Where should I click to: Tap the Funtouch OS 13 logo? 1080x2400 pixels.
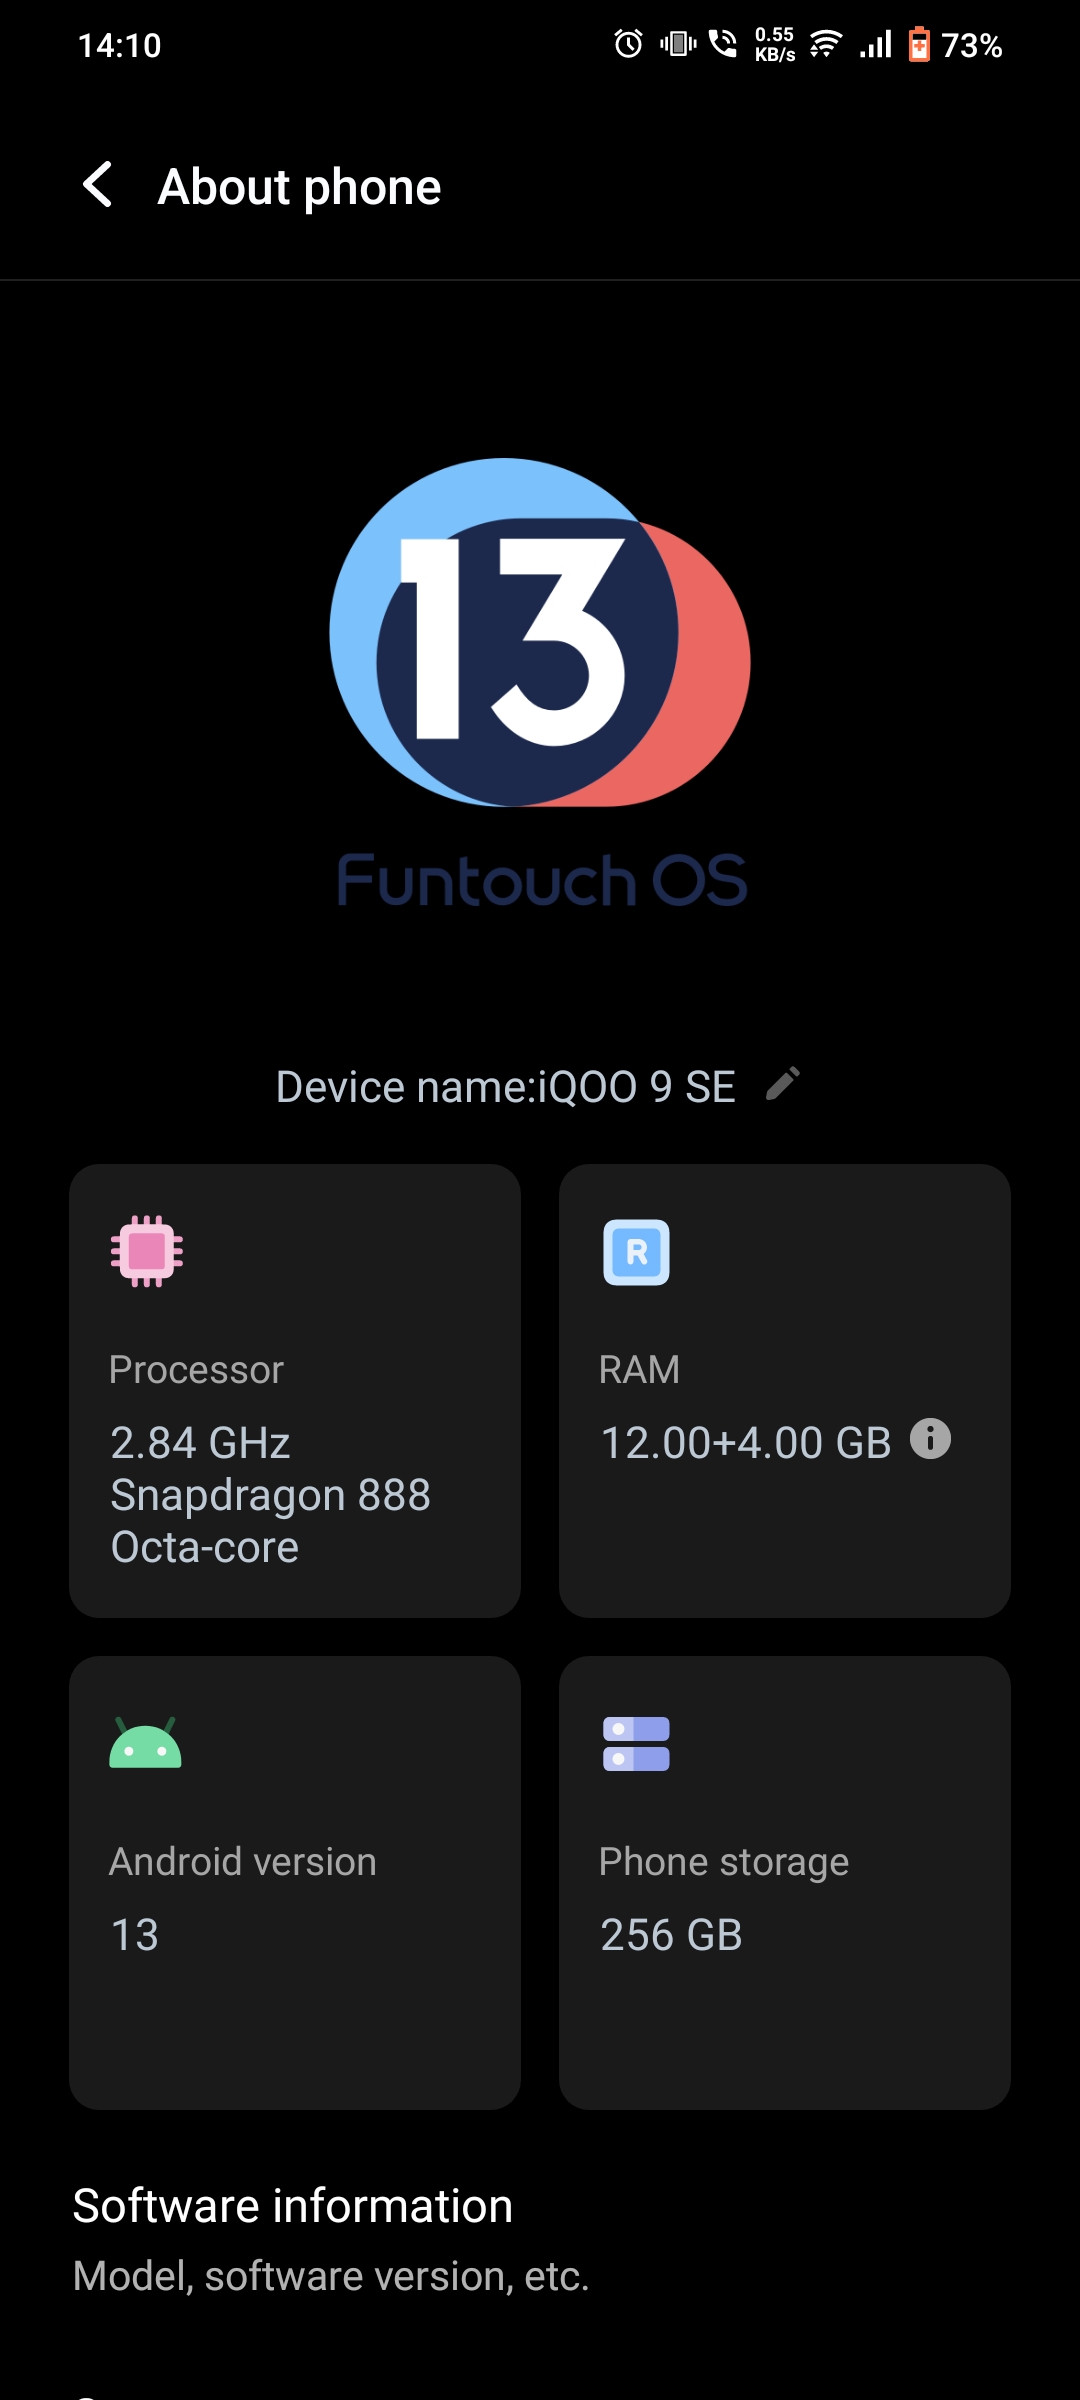(540, 680)
